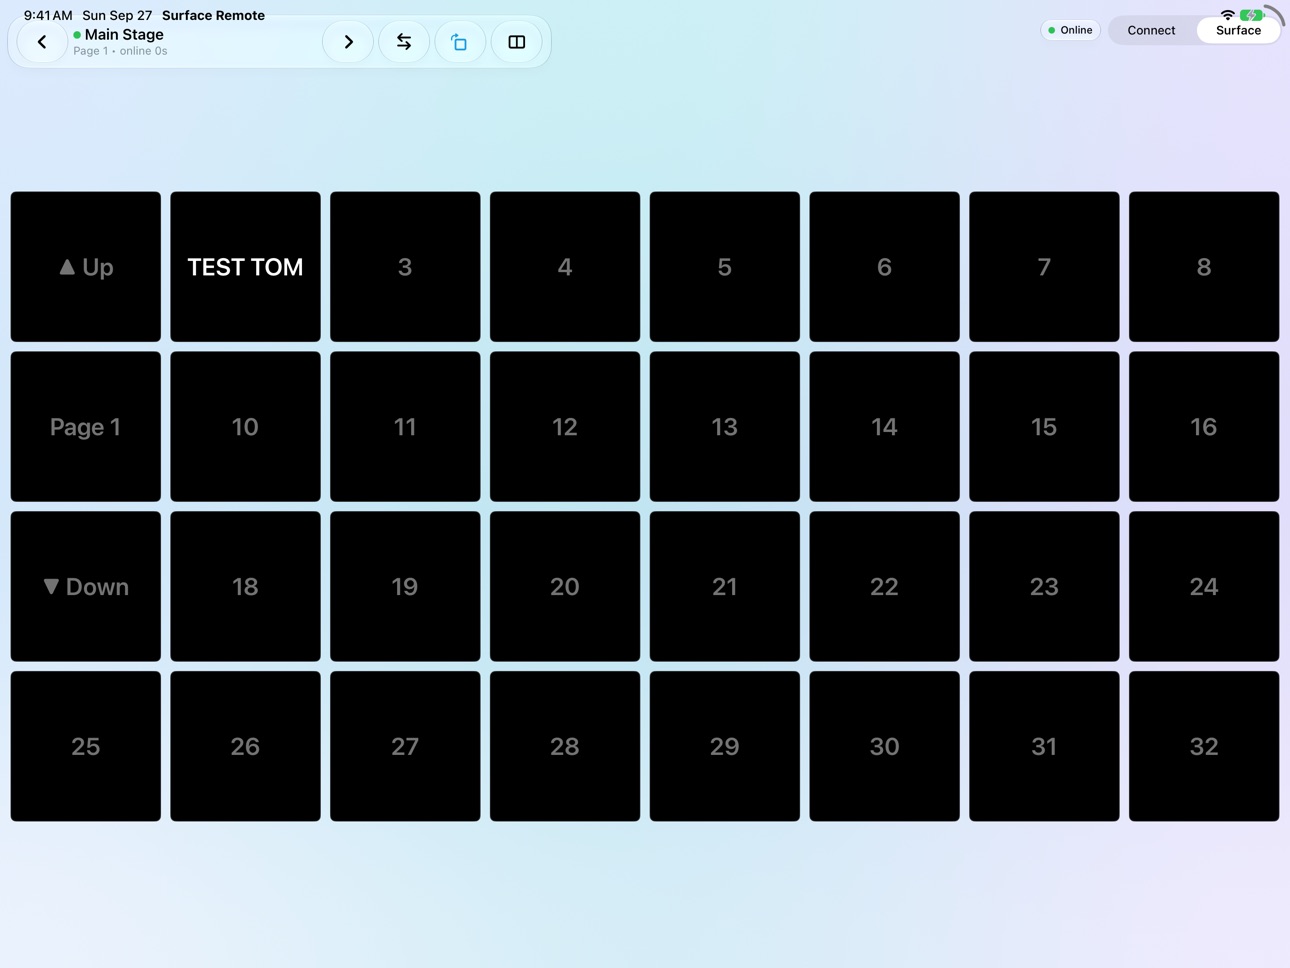This screenshot has height=968, width=1290.
Task: Tap surface button 6
Action: [x=884, y=267]
